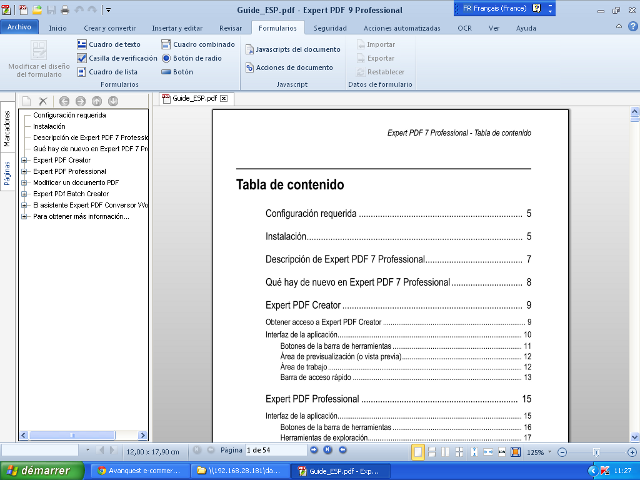Viewport: 640px width, 480px height.
Task: Click the save diskette icon in quick access toolbar
Action: 51,10
